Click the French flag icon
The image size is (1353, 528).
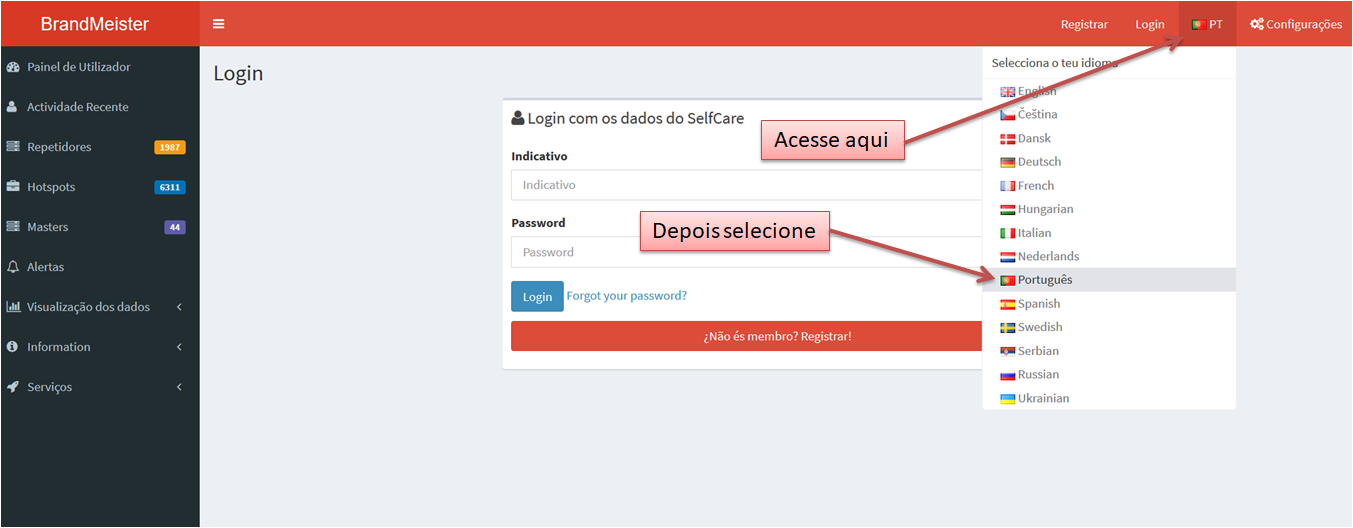(1008, 186)
